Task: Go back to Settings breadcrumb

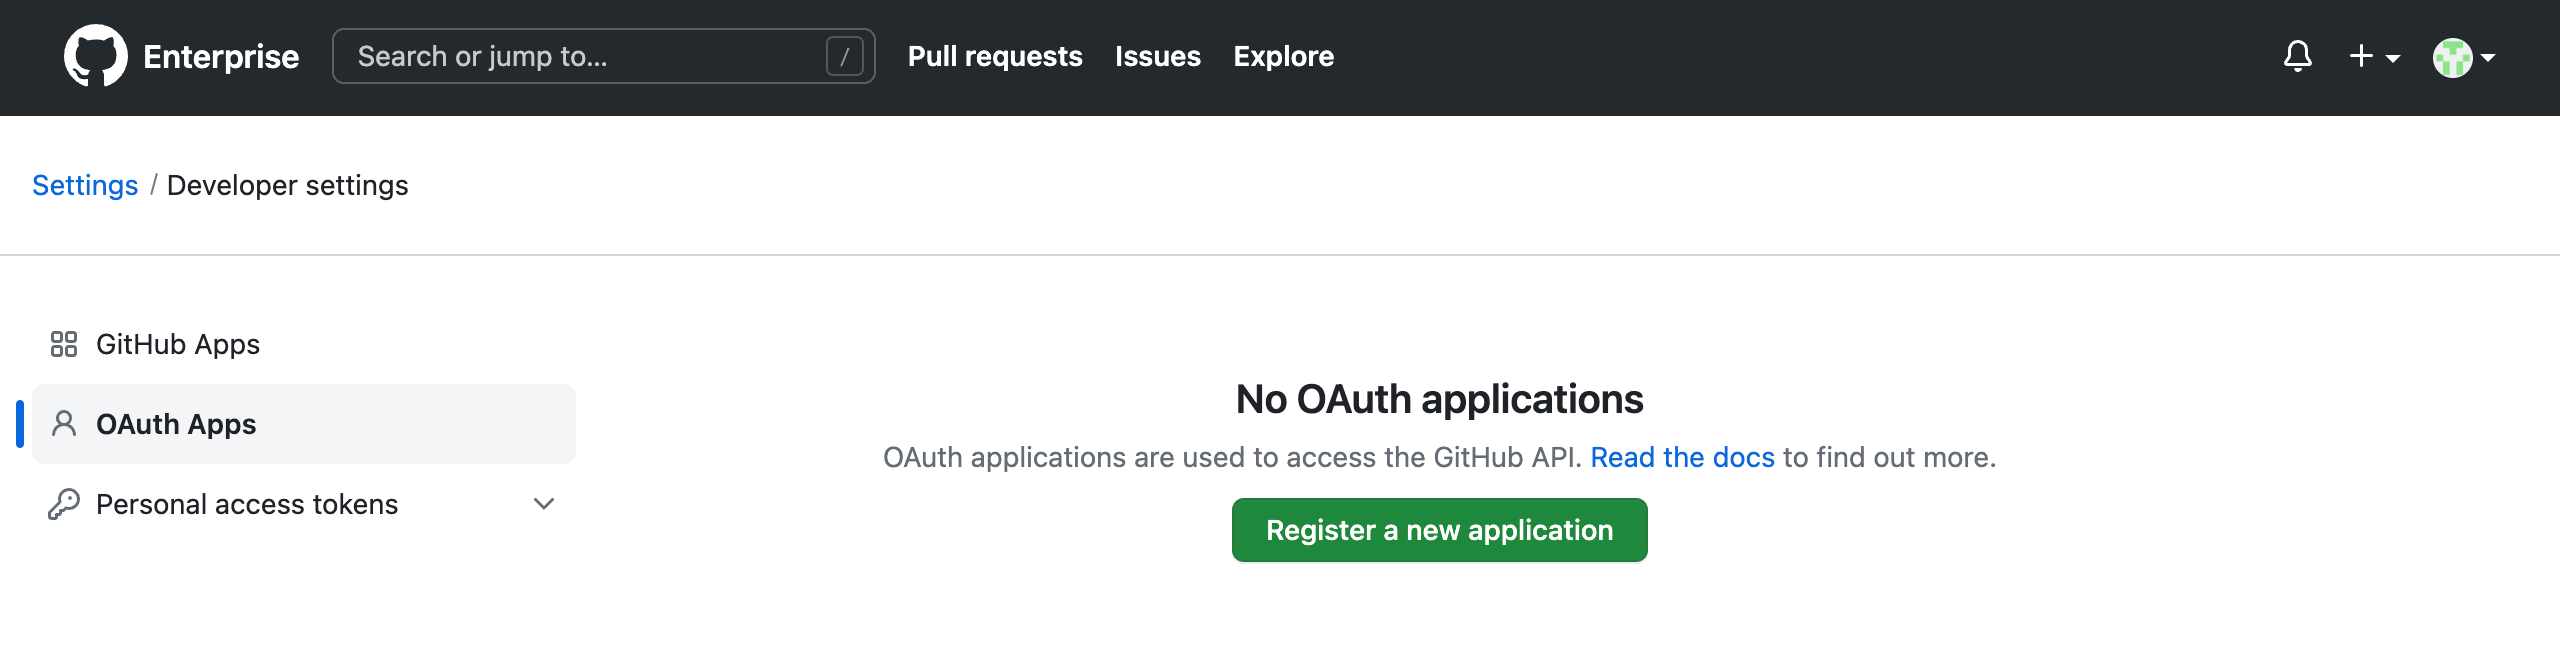Action: coord(85,185)
